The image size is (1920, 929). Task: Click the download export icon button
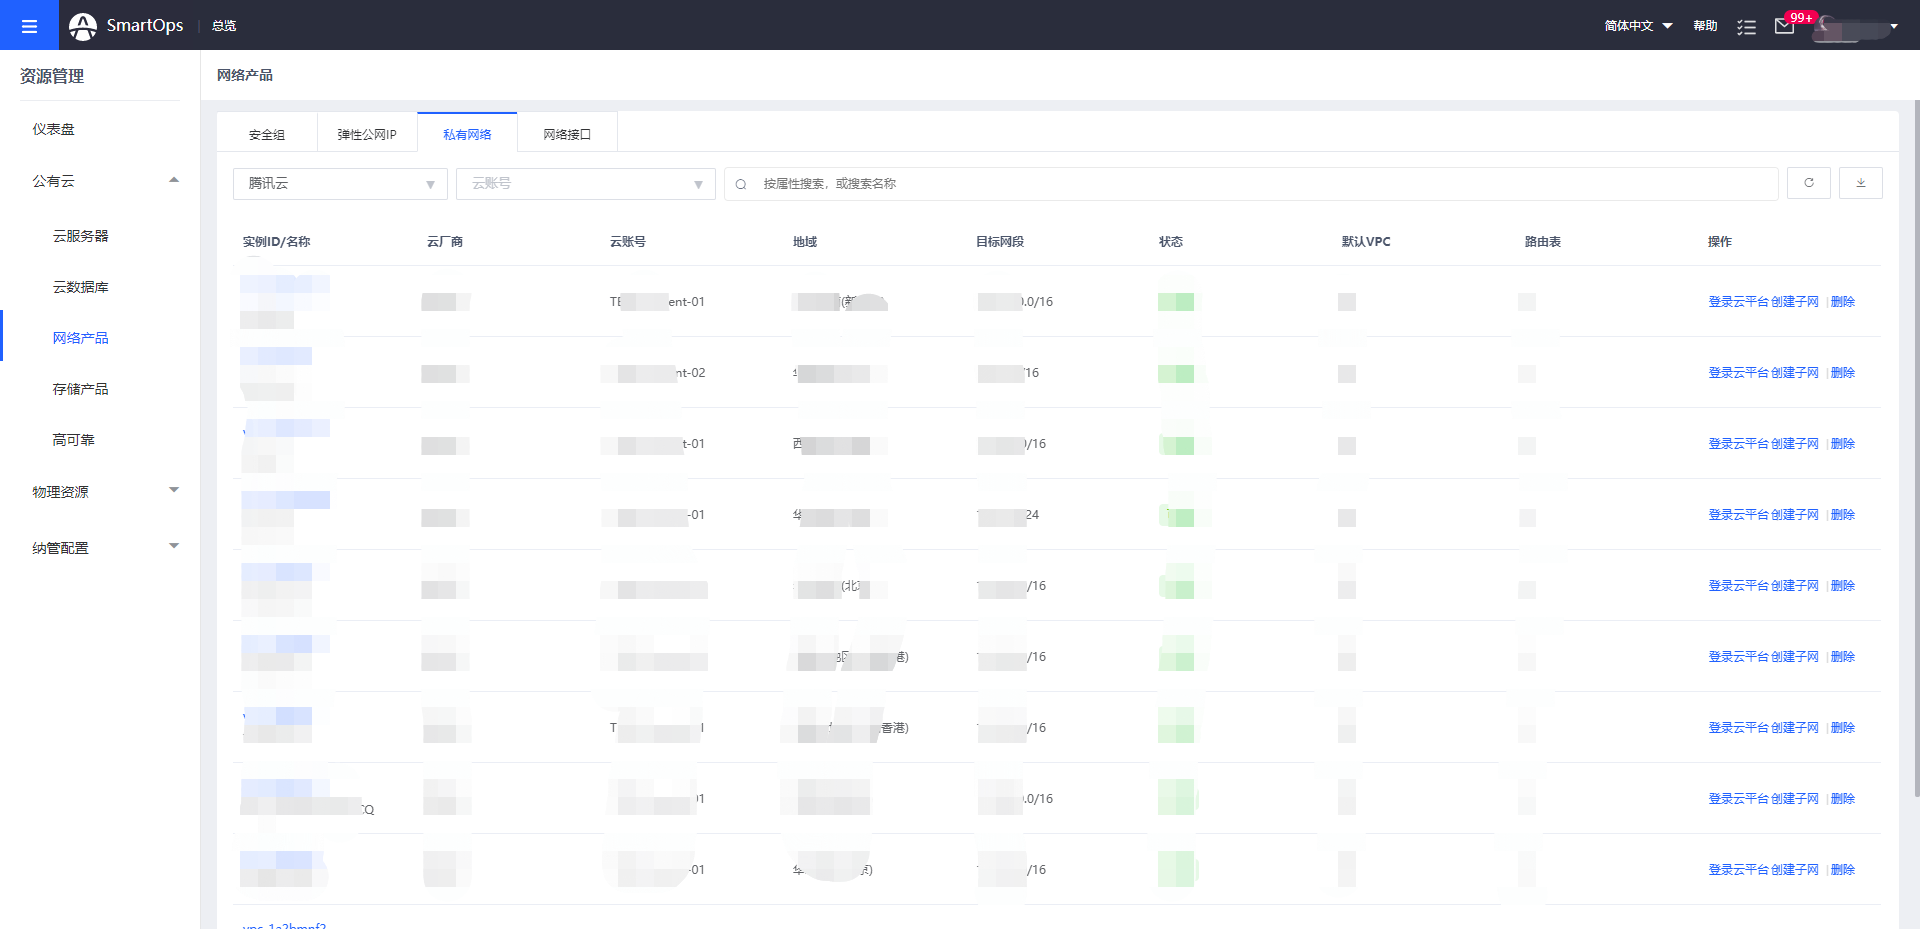point(1860,183)
